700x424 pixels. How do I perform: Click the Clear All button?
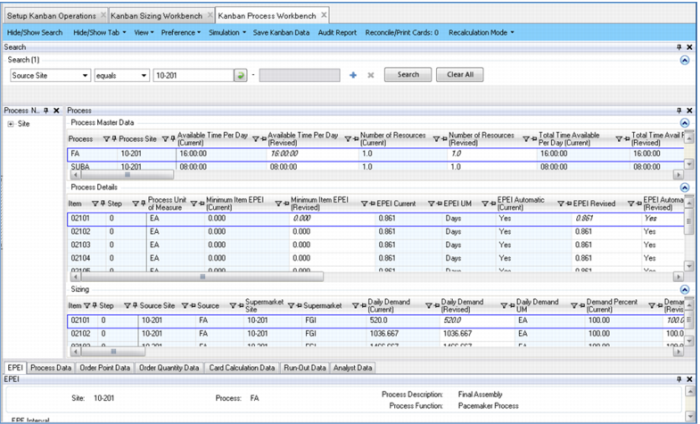(x=460, y=75)
